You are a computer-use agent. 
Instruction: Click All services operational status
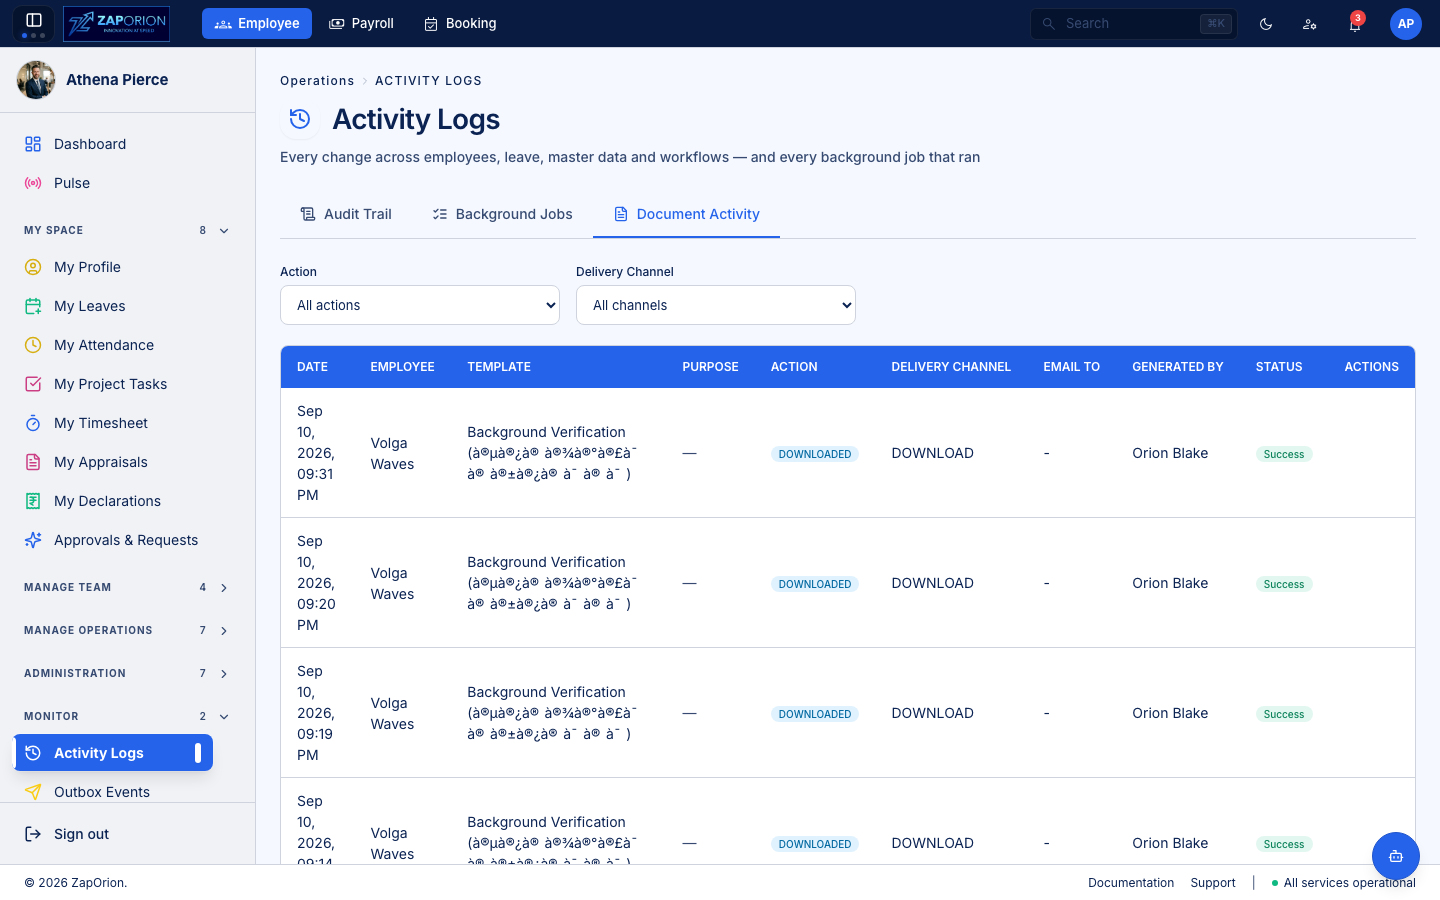(1343, 883)
